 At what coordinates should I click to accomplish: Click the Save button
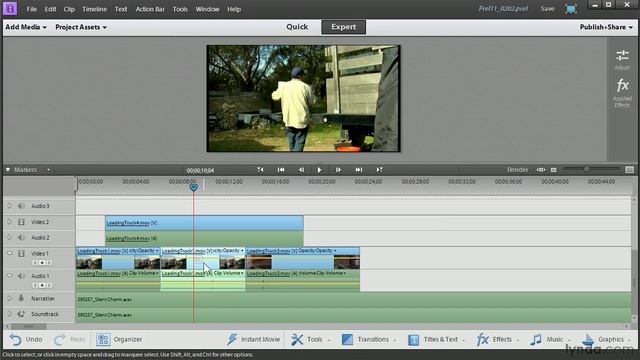coord(547,9)
